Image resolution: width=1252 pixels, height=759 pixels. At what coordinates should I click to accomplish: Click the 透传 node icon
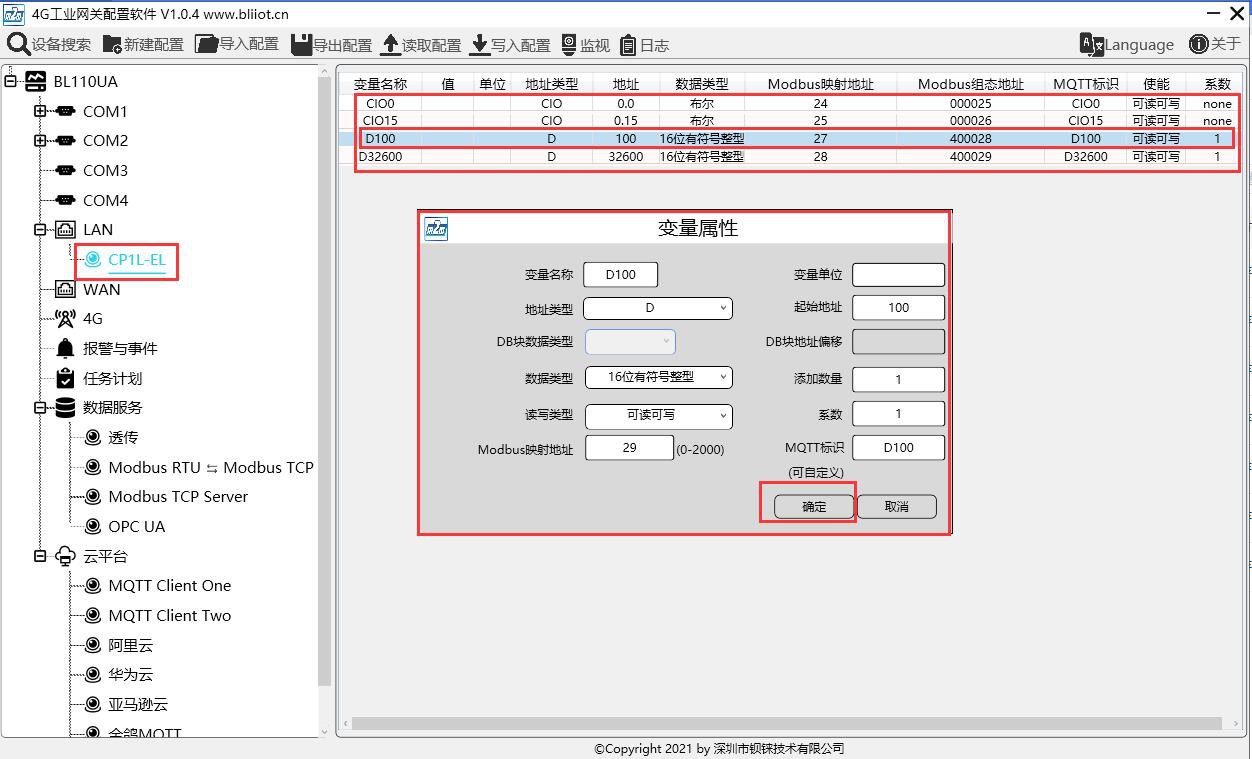point(93,437)
